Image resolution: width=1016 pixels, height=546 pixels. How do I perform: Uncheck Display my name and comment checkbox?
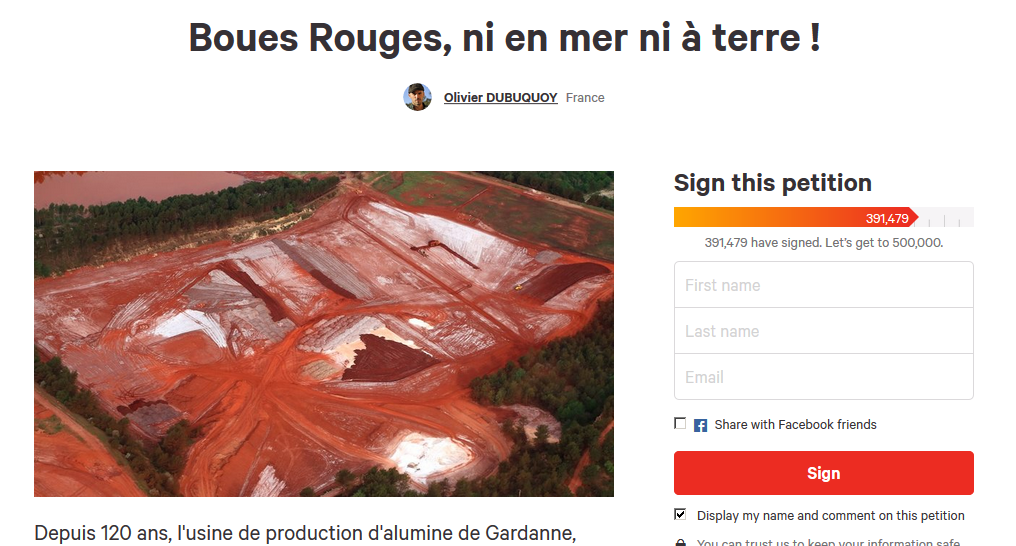[680, 514]
